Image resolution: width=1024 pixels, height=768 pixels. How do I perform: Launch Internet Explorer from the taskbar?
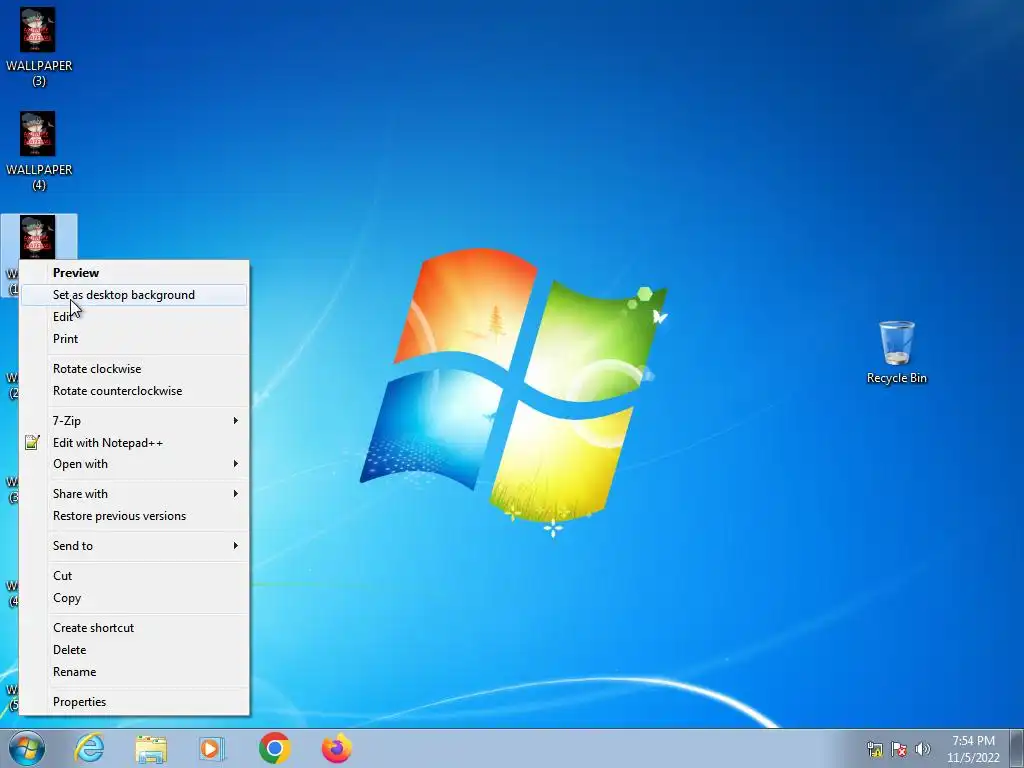(x=89, y=748)
